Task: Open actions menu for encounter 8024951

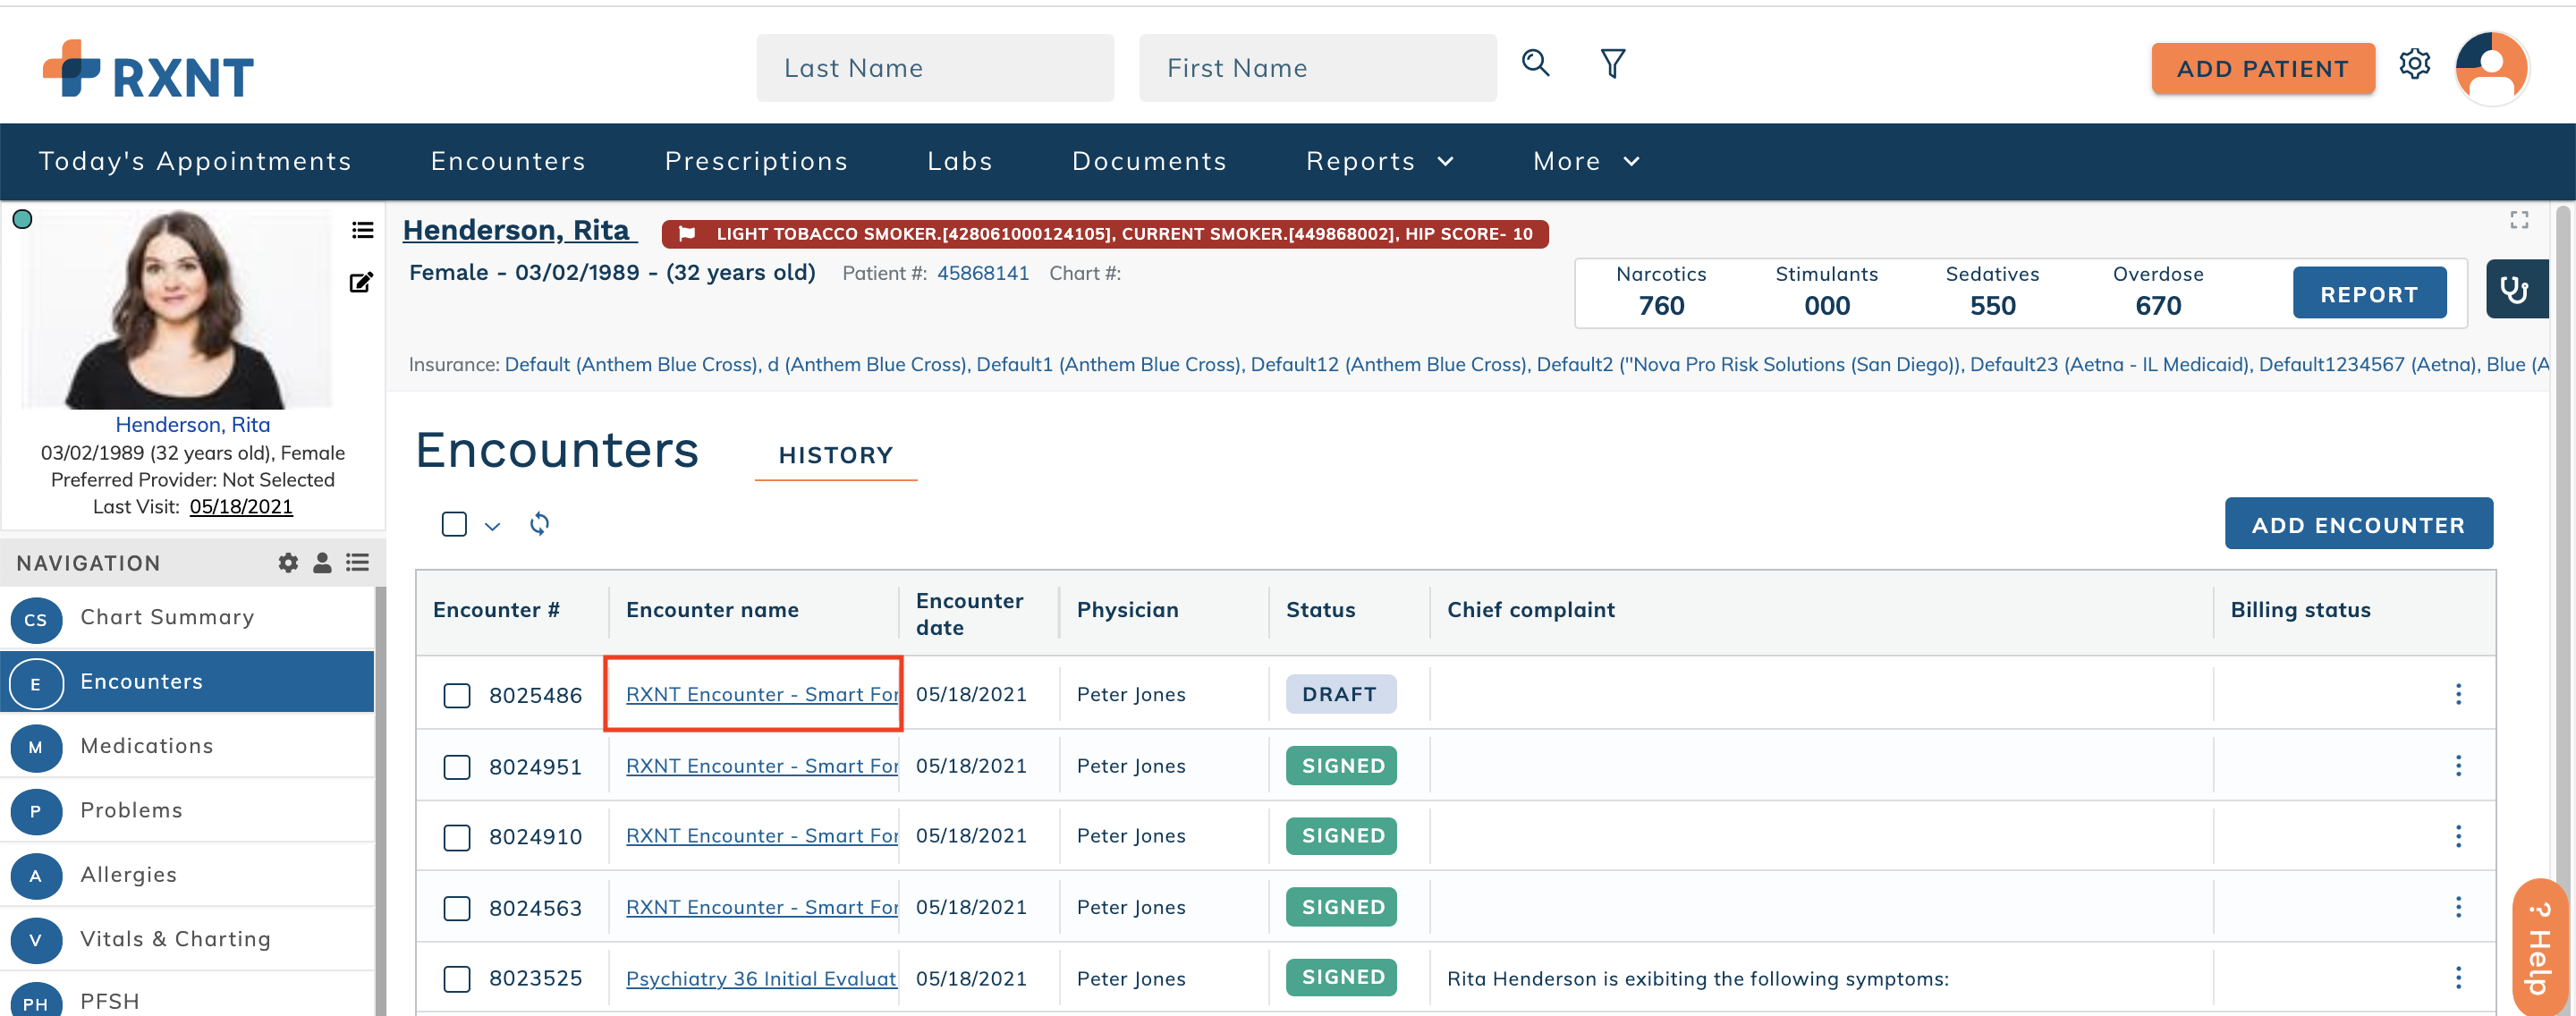Action: pos(2458,766)
